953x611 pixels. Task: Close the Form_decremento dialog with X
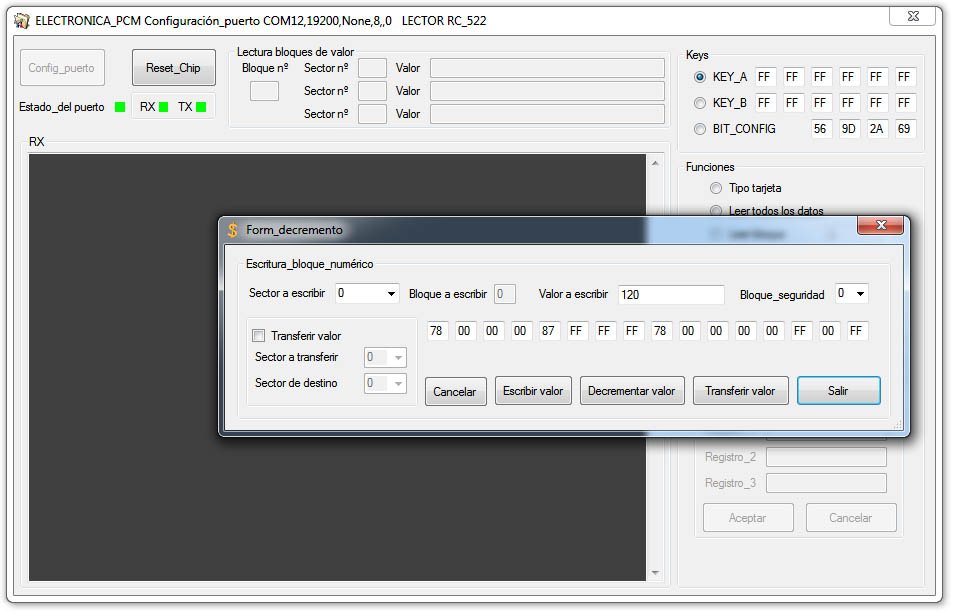pos(880,227)
